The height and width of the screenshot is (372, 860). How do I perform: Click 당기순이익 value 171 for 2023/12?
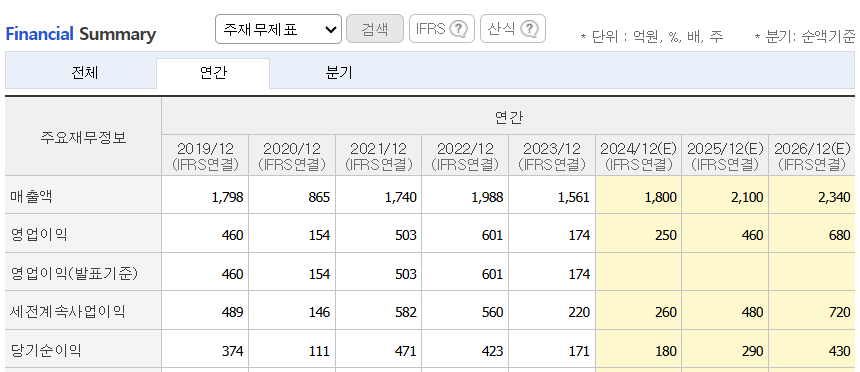coord(579,351)
